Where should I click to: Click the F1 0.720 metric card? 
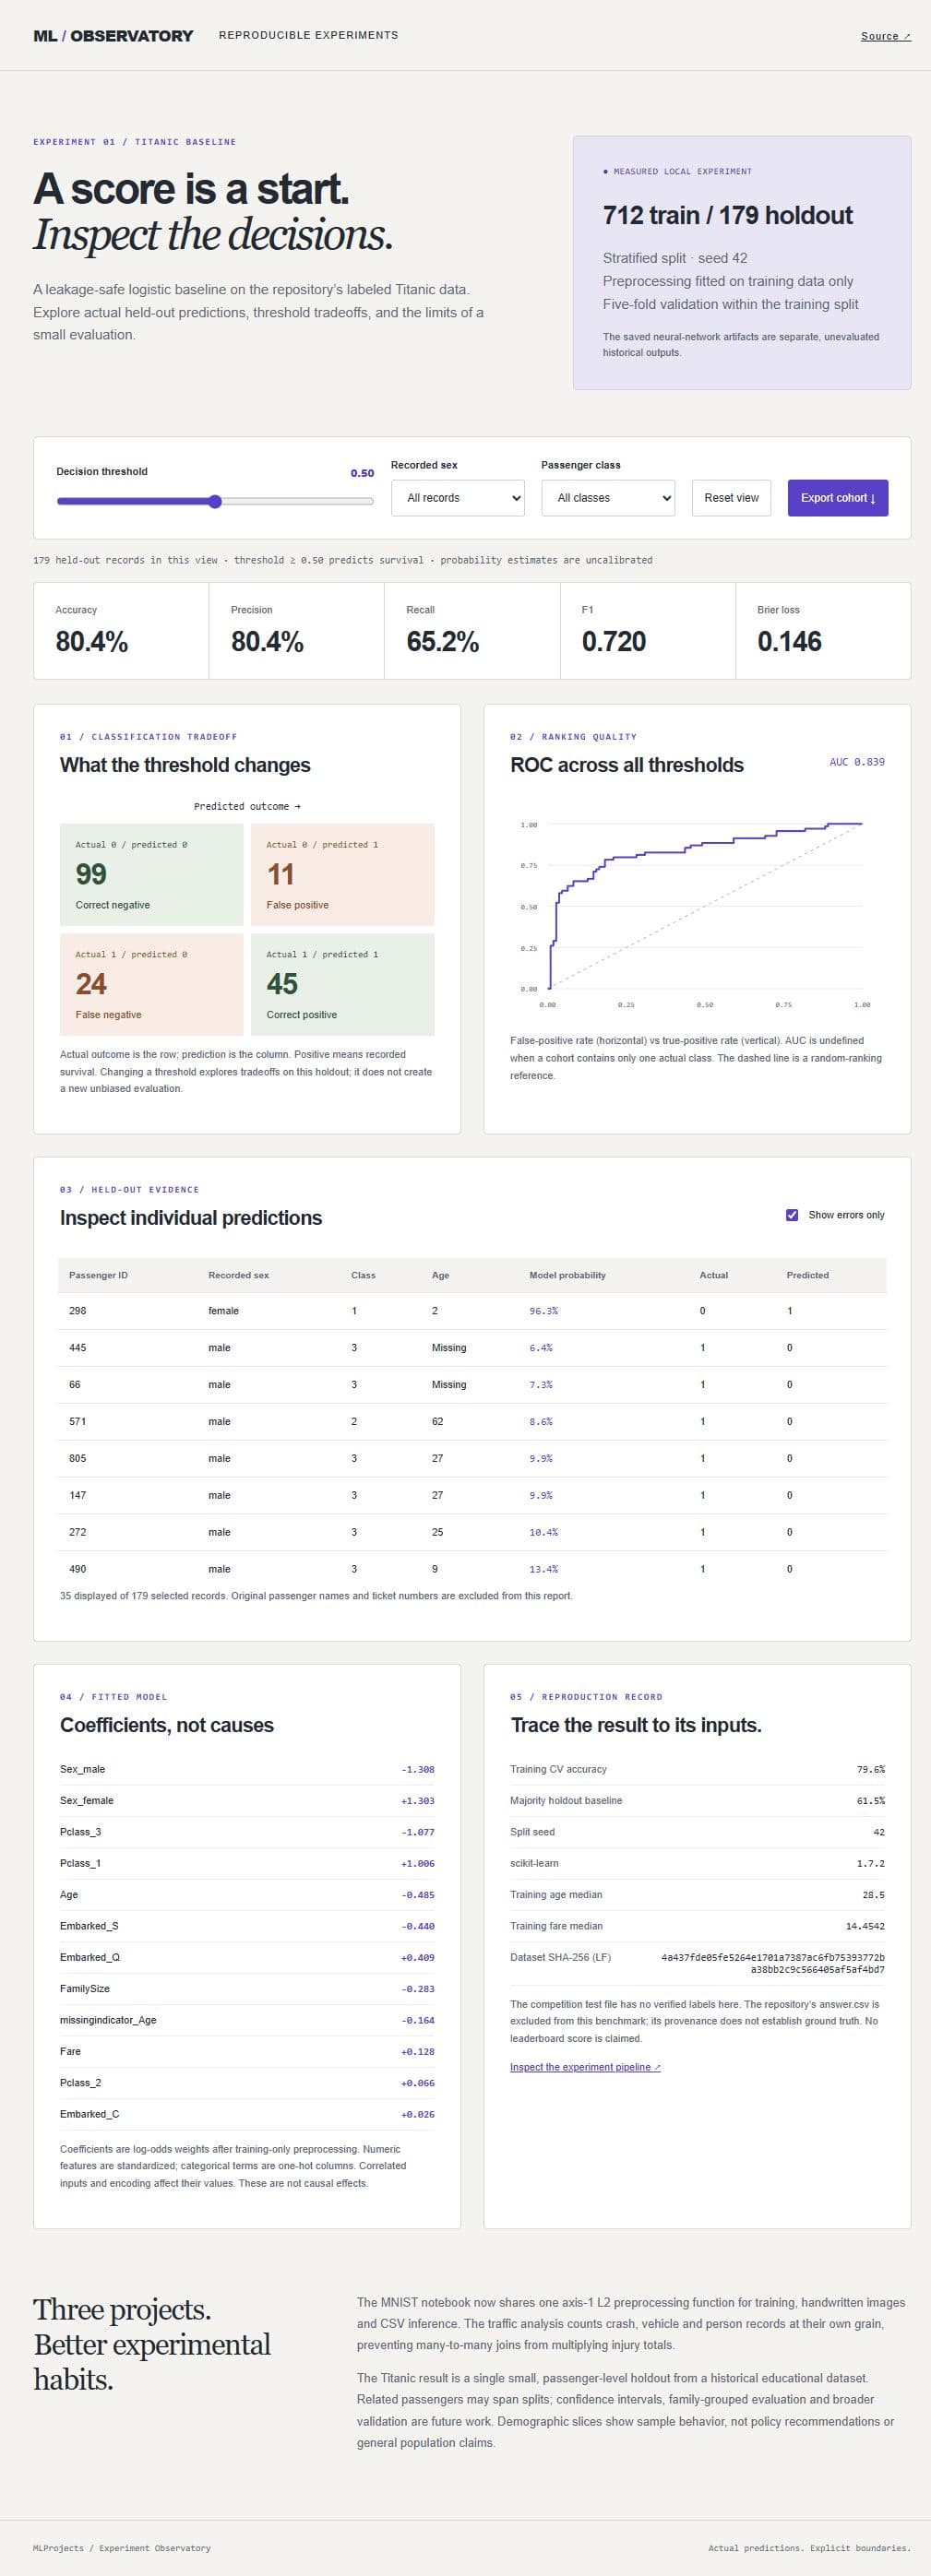[x=648, y=631]
